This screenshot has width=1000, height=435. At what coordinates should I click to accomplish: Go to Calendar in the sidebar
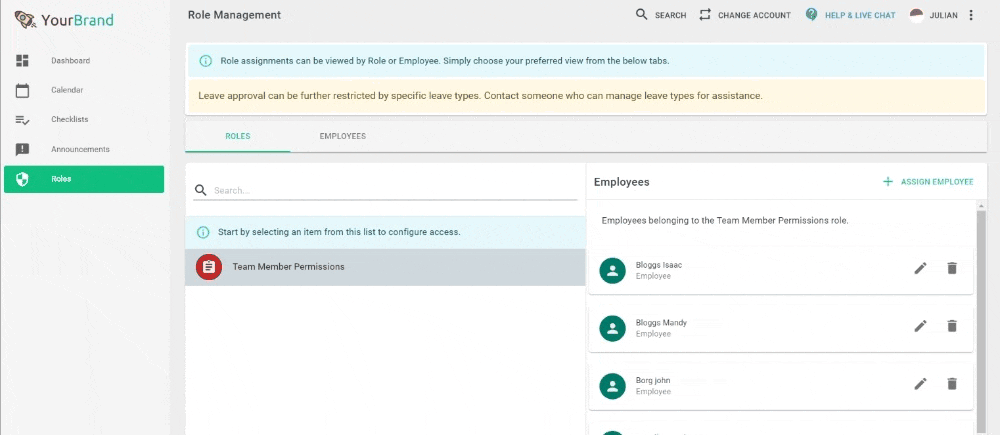[x=67, y=90]
